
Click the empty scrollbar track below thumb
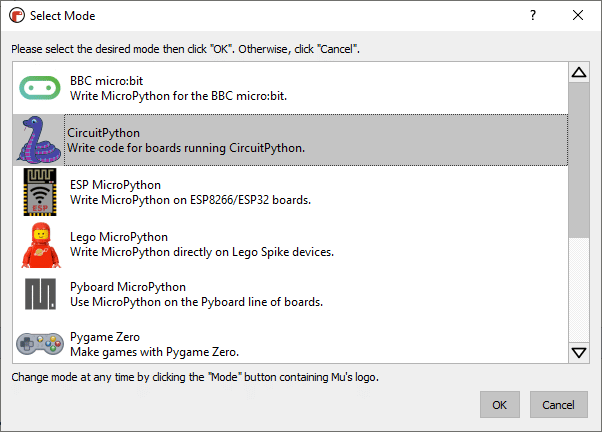click(x=579, y=290)
